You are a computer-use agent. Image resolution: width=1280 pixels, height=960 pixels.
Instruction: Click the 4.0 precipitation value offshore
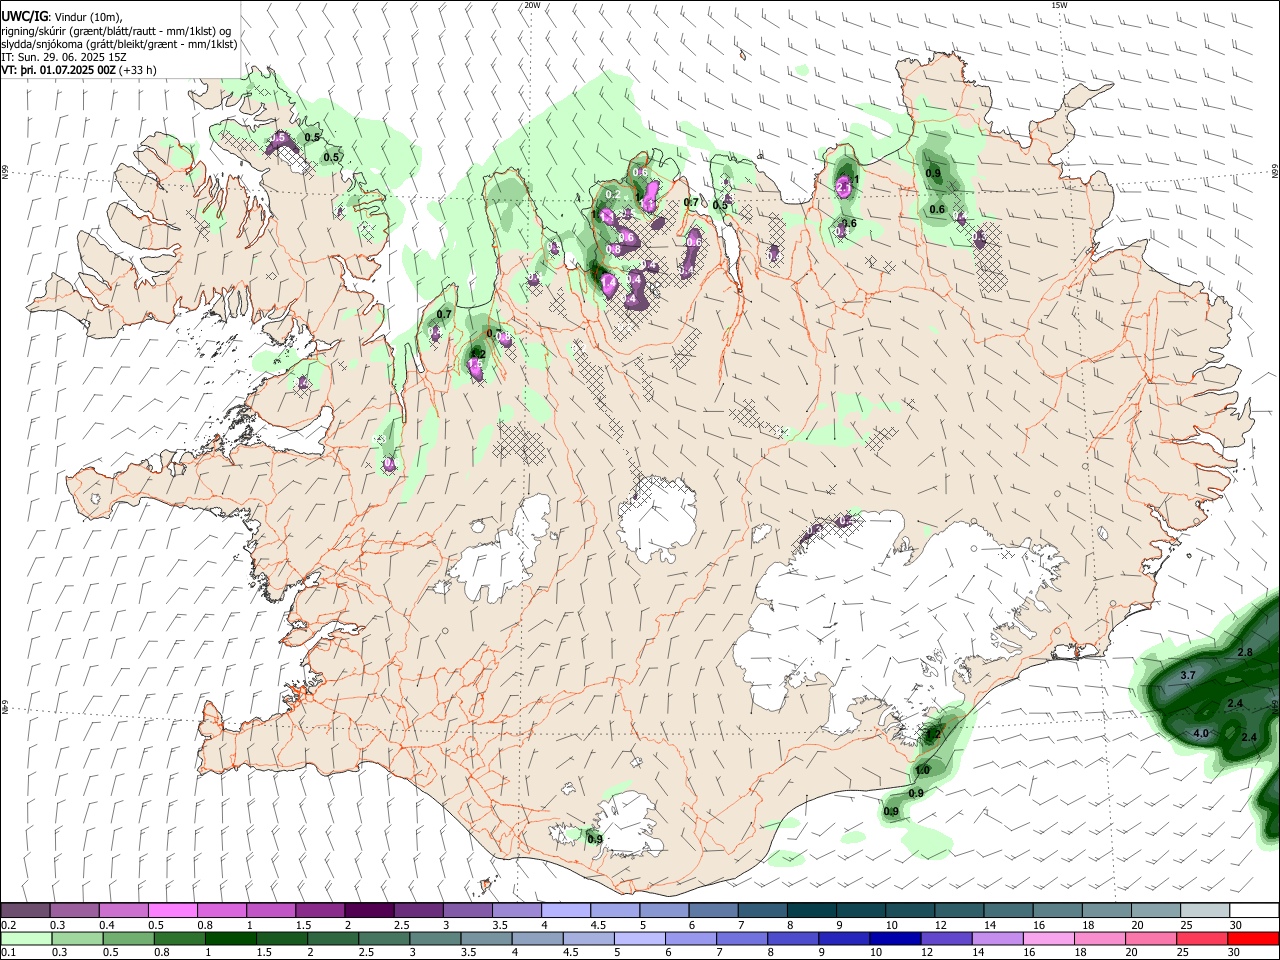tap(1201, 733)
